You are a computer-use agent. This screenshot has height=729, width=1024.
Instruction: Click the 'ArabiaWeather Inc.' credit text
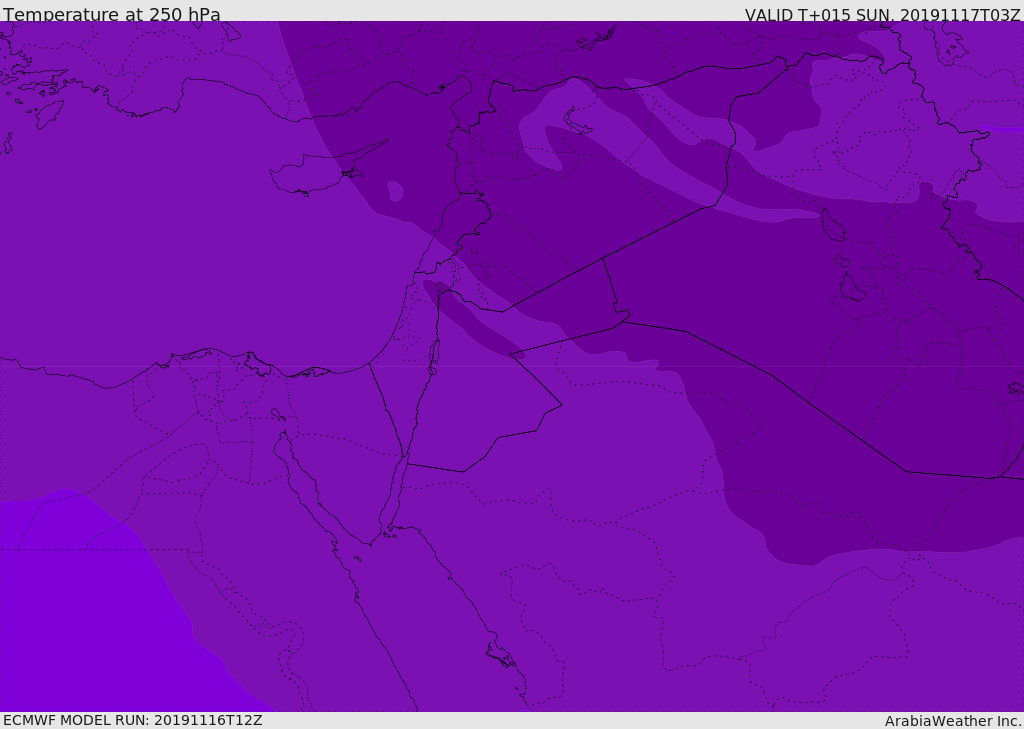coord(954,721)
